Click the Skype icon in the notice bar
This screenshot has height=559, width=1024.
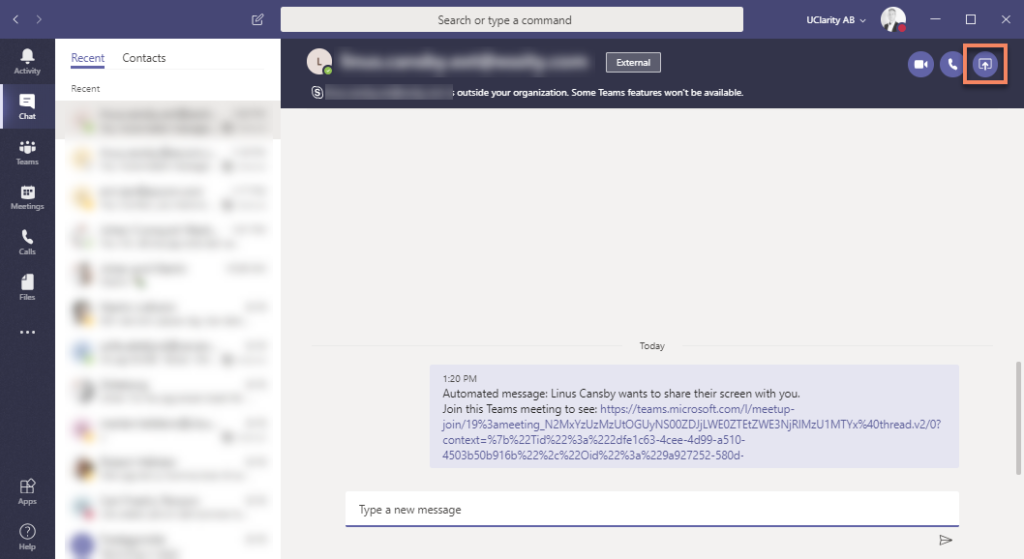click(x=317, y=93)
